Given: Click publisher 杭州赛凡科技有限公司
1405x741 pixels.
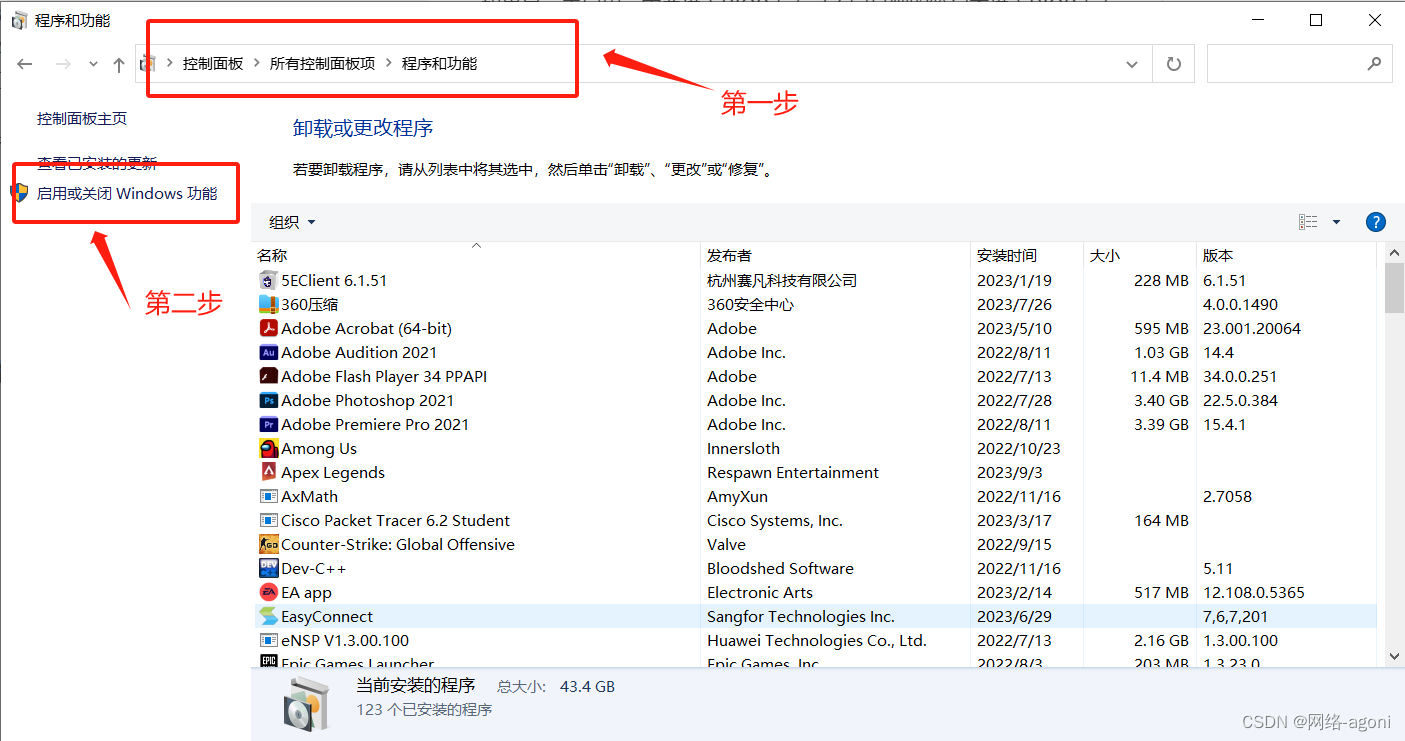Looking at the screenshot, I should coord(782,280).
